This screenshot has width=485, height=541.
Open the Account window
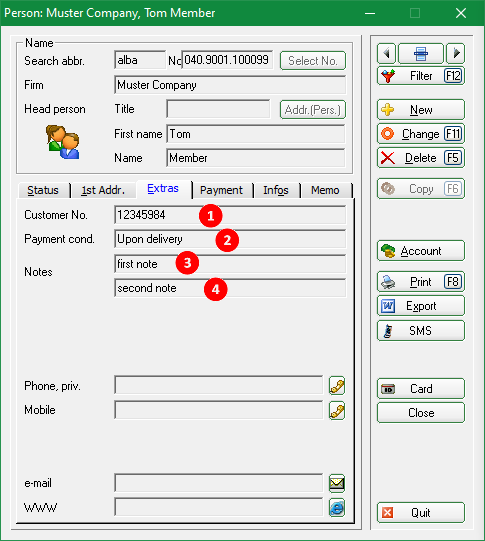pyautogui.click(x=421, y=251)
